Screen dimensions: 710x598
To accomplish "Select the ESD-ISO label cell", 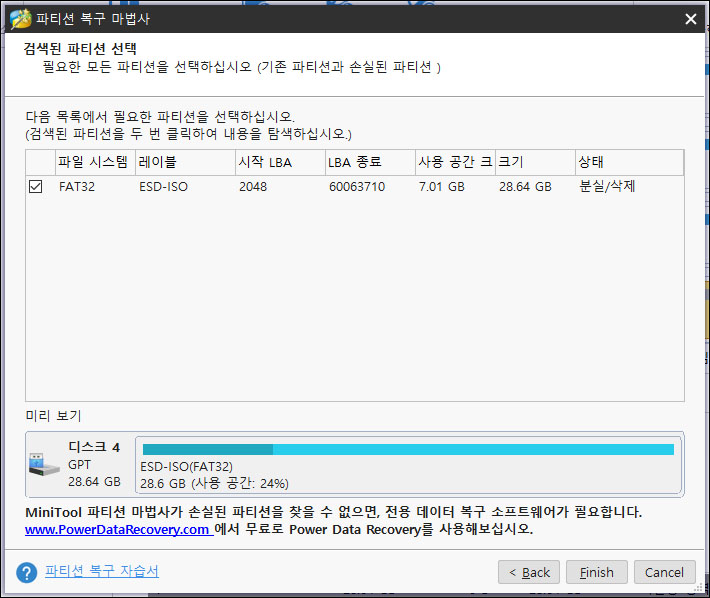I will click(x=163, y=187).
